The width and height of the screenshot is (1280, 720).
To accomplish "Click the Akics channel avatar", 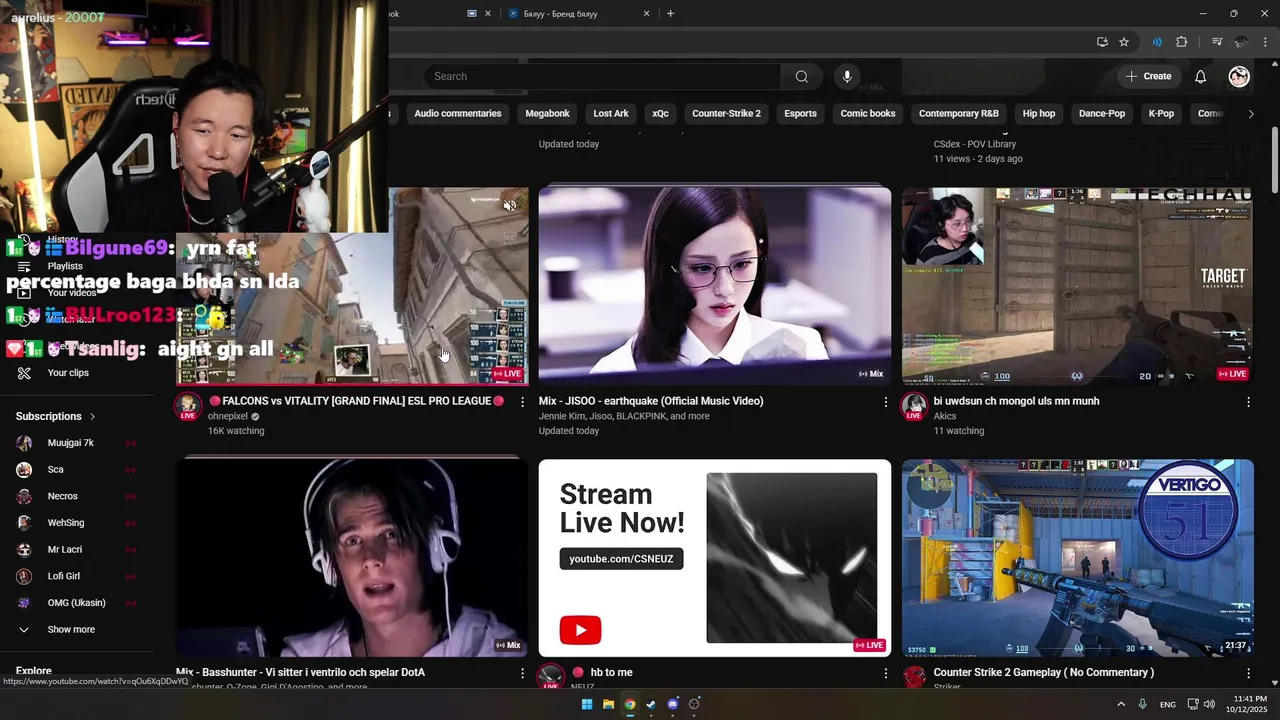I will pyautogui.click(x=914, y=405).
